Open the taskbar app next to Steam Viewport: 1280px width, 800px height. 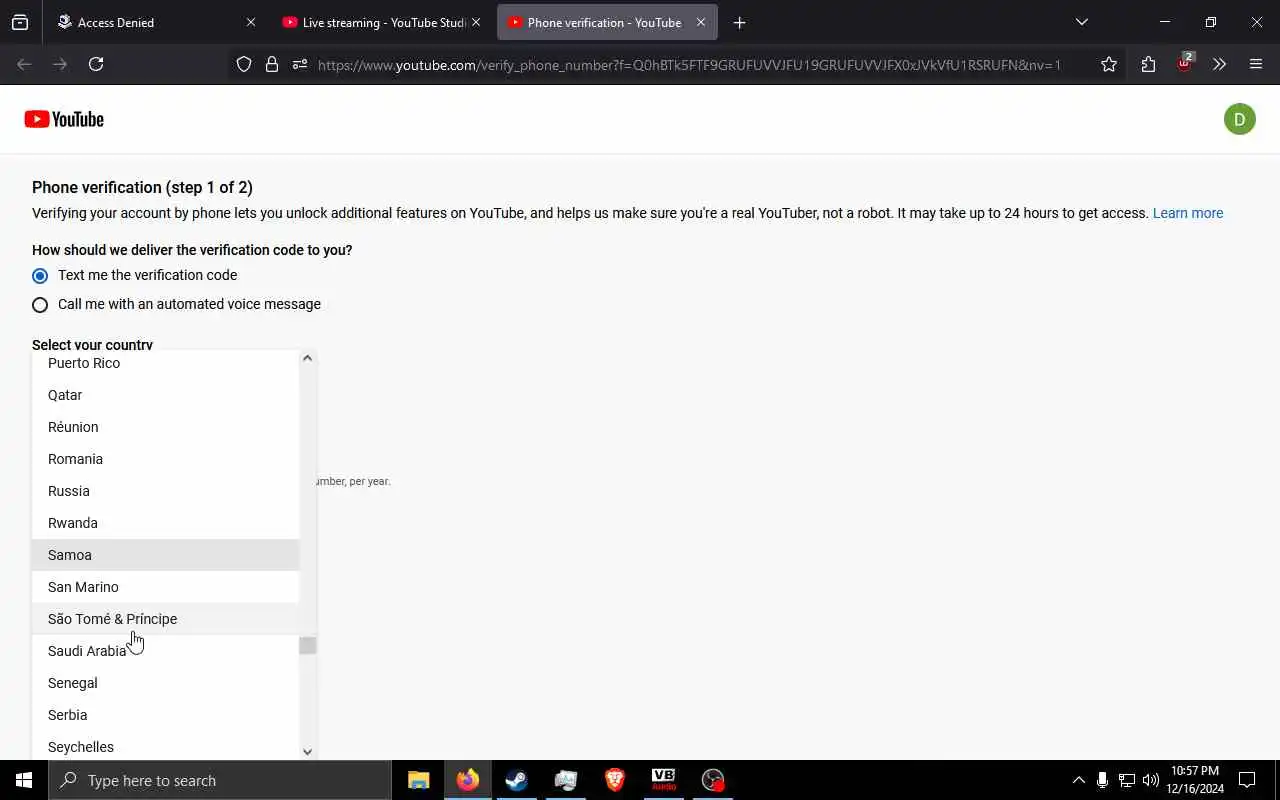coord(566,780)
